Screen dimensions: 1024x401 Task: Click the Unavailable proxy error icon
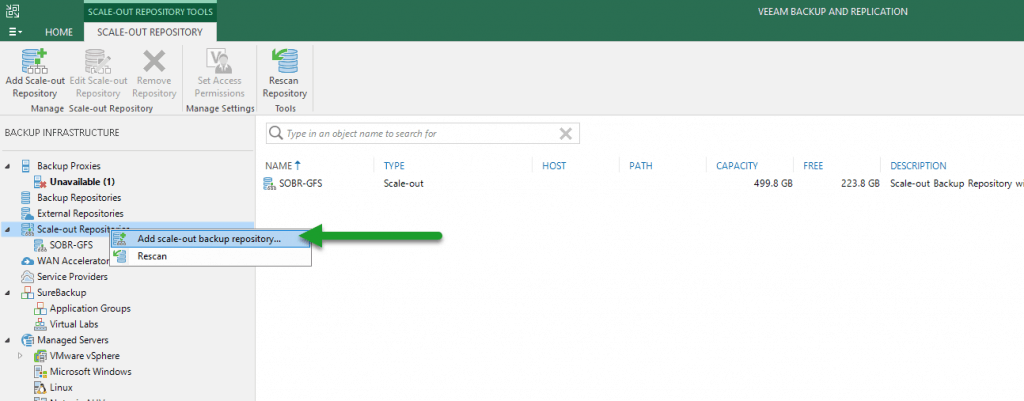click(40, 182)
